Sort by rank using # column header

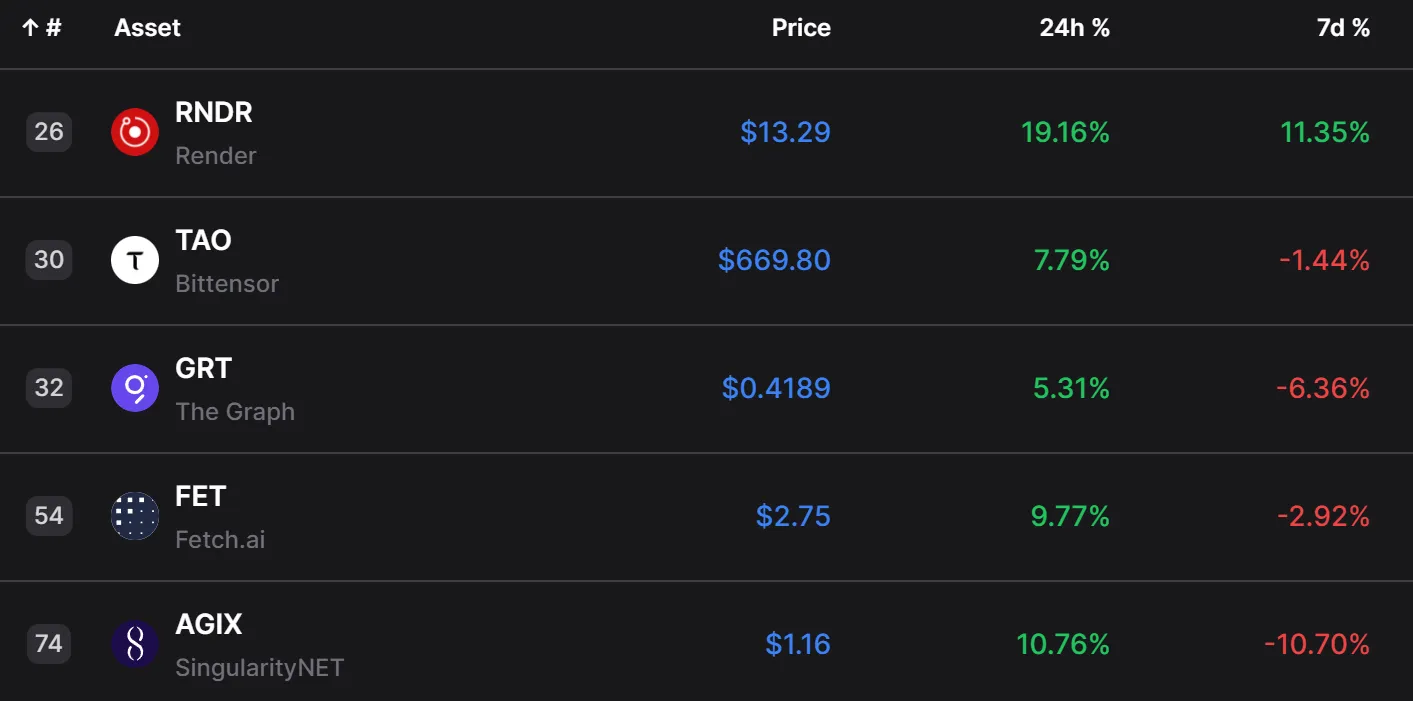pos(42,28)
